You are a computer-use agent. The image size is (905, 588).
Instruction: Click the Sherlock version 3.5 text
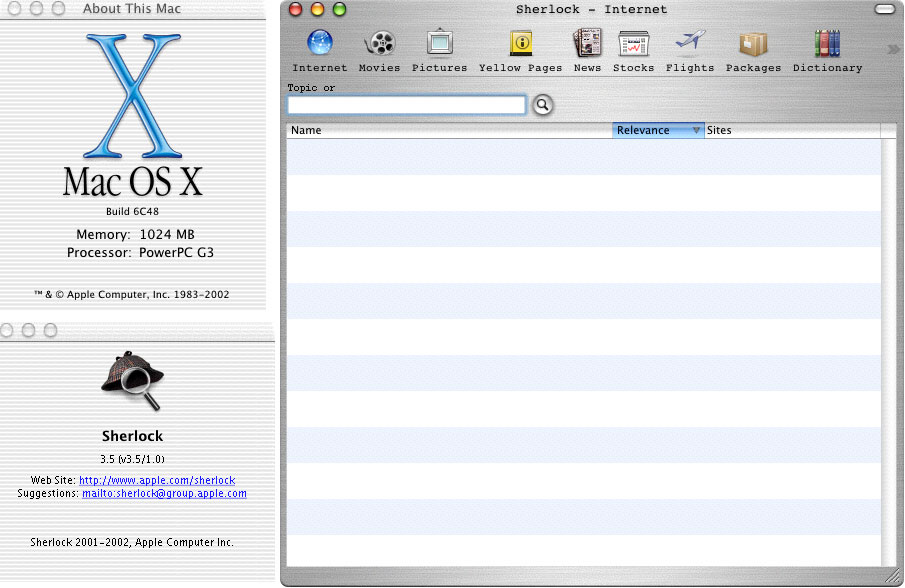pos(132,459)
